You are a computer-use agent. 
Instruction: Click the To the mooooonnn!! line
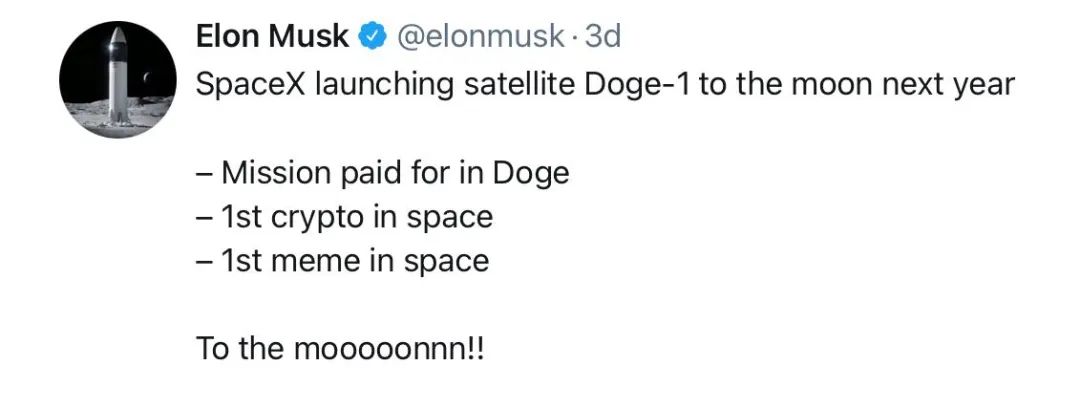pos(340,349)
